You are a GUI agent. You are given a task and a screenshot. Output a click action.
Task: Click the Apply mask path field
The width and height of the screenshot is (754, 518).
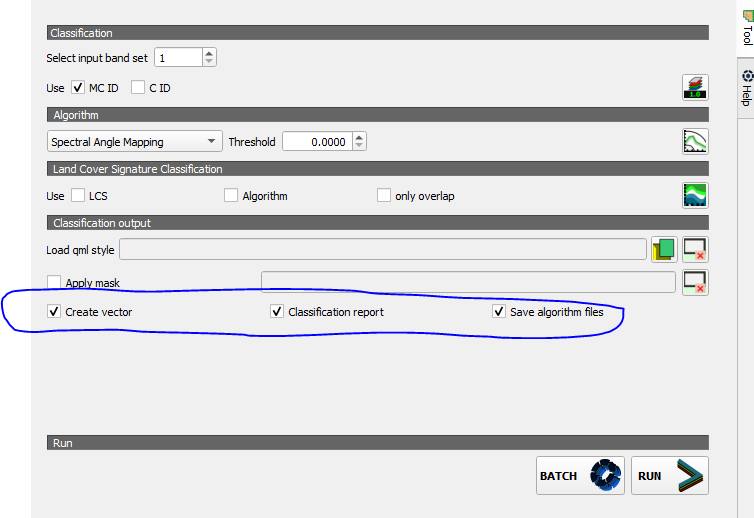click(x=468, y=282)
